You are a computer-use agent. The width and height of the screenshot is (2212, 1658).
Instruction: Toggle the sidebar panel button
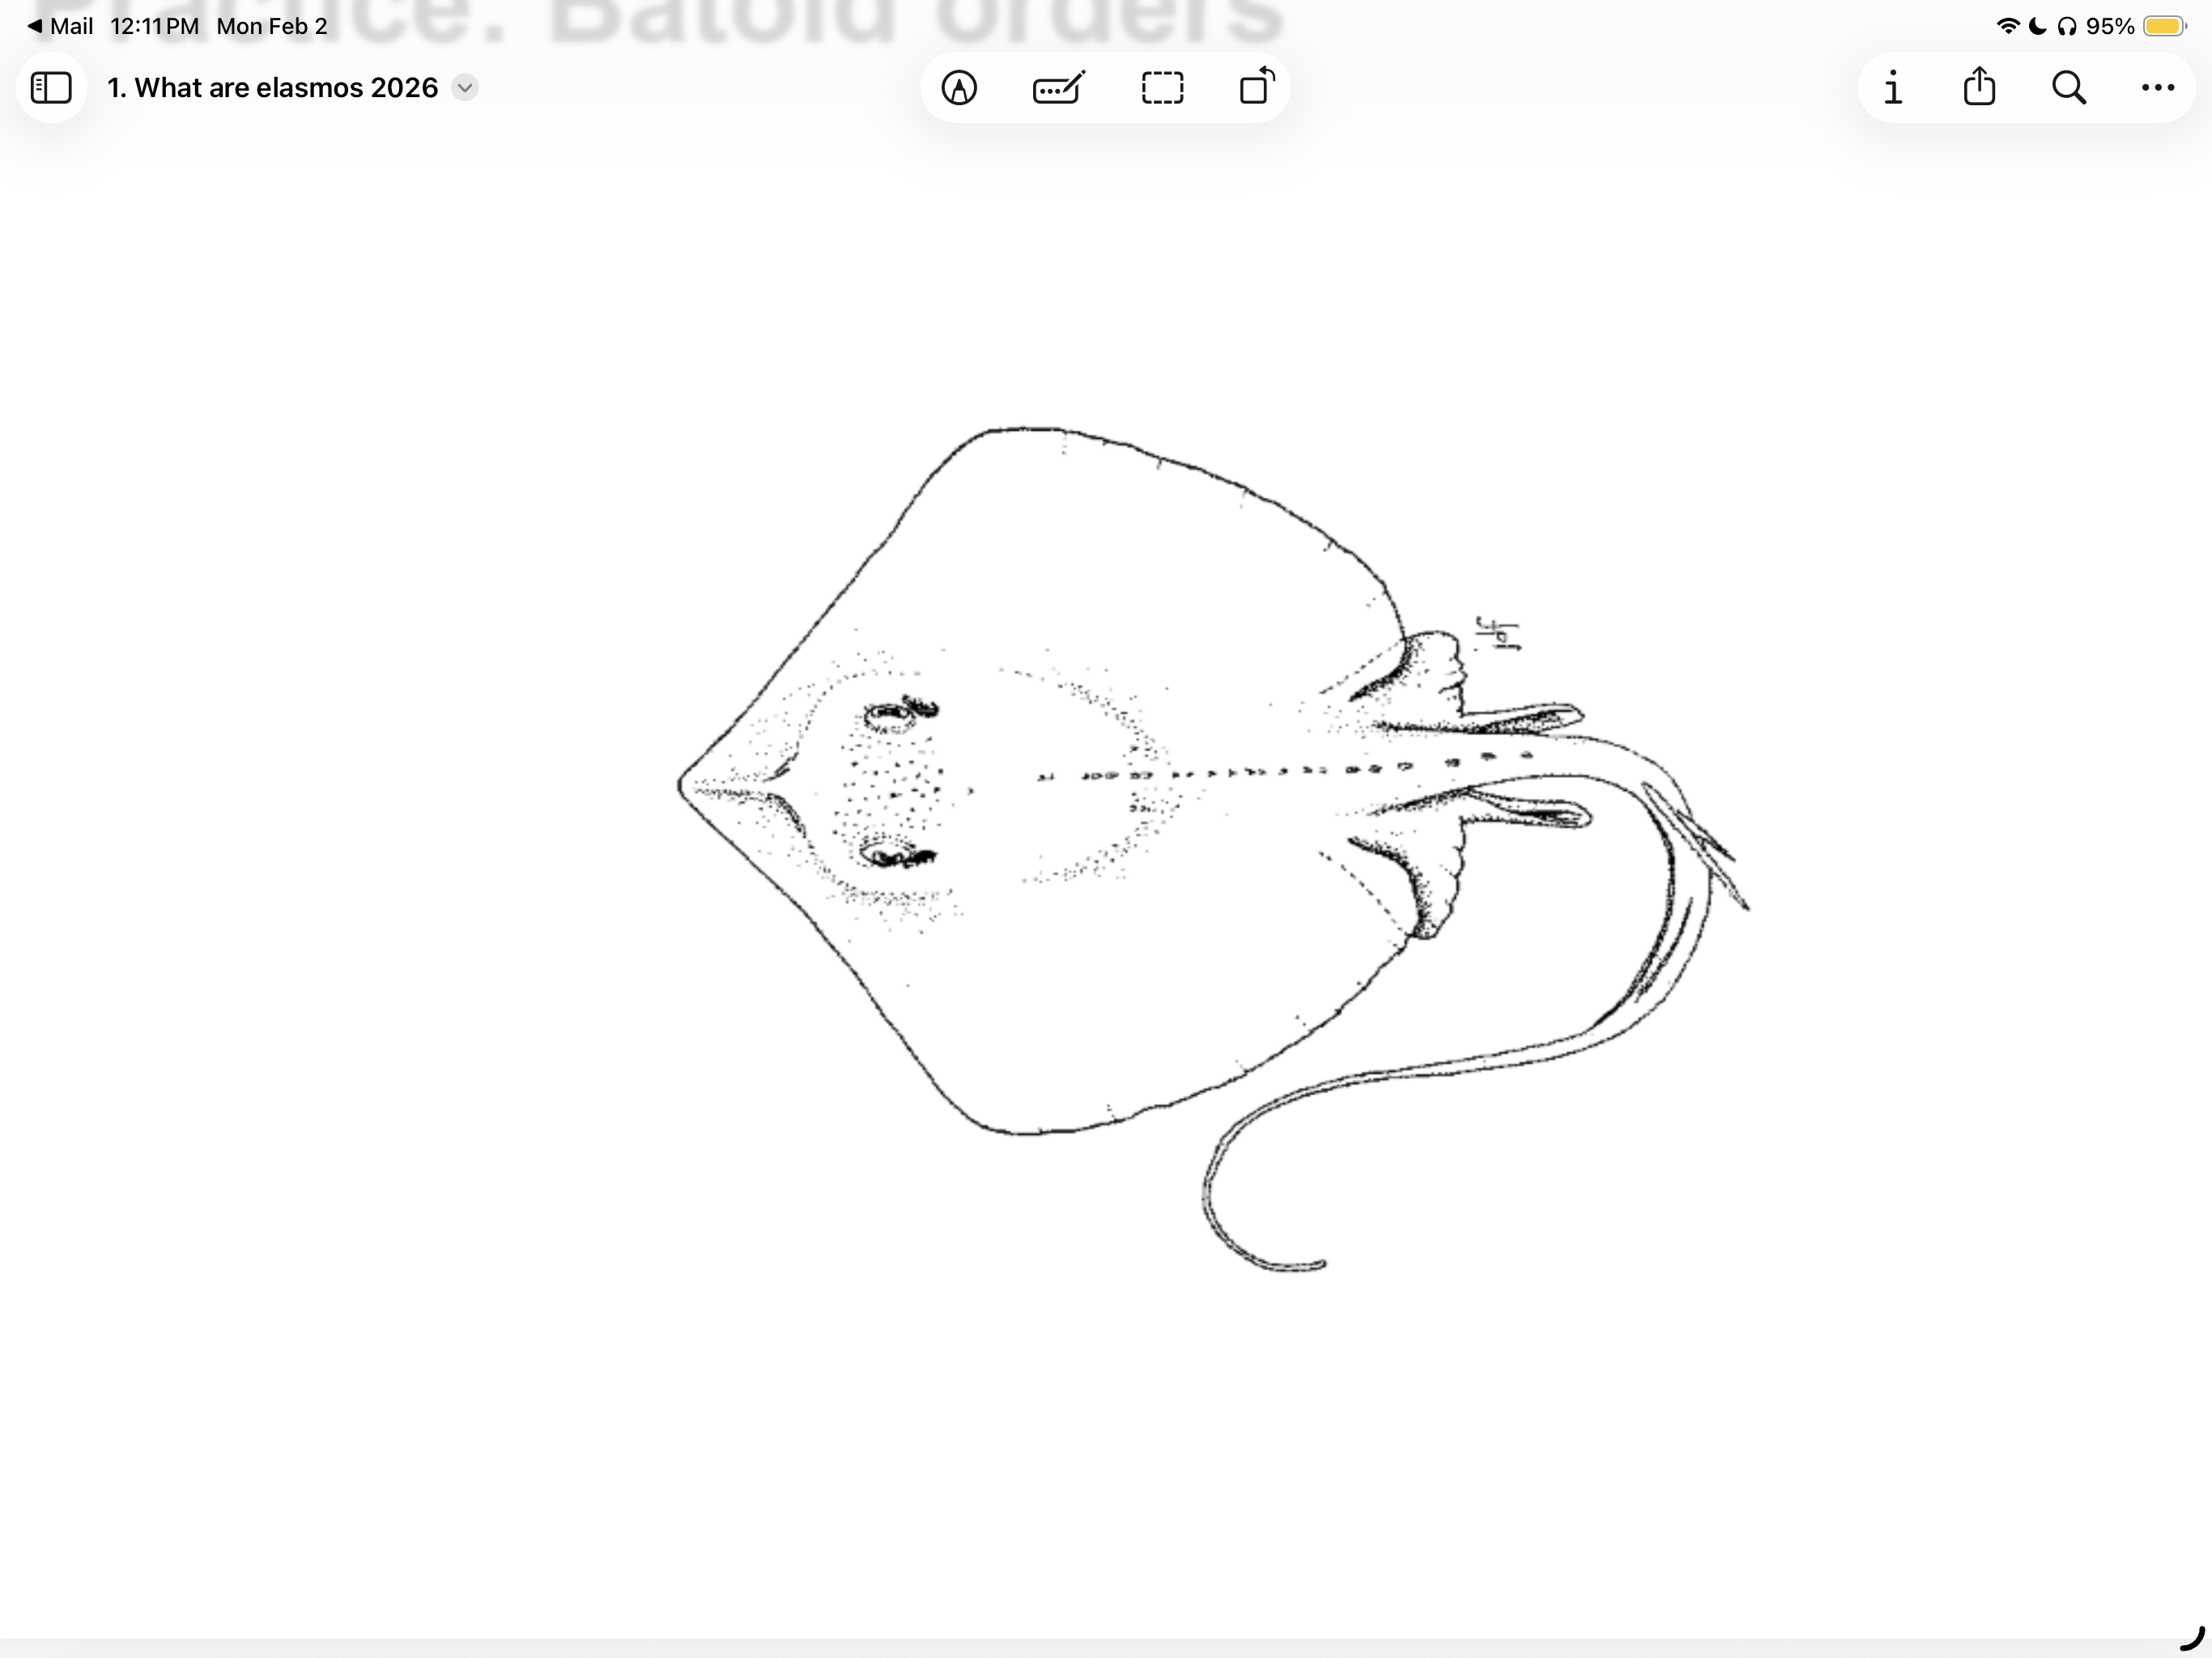51,88
